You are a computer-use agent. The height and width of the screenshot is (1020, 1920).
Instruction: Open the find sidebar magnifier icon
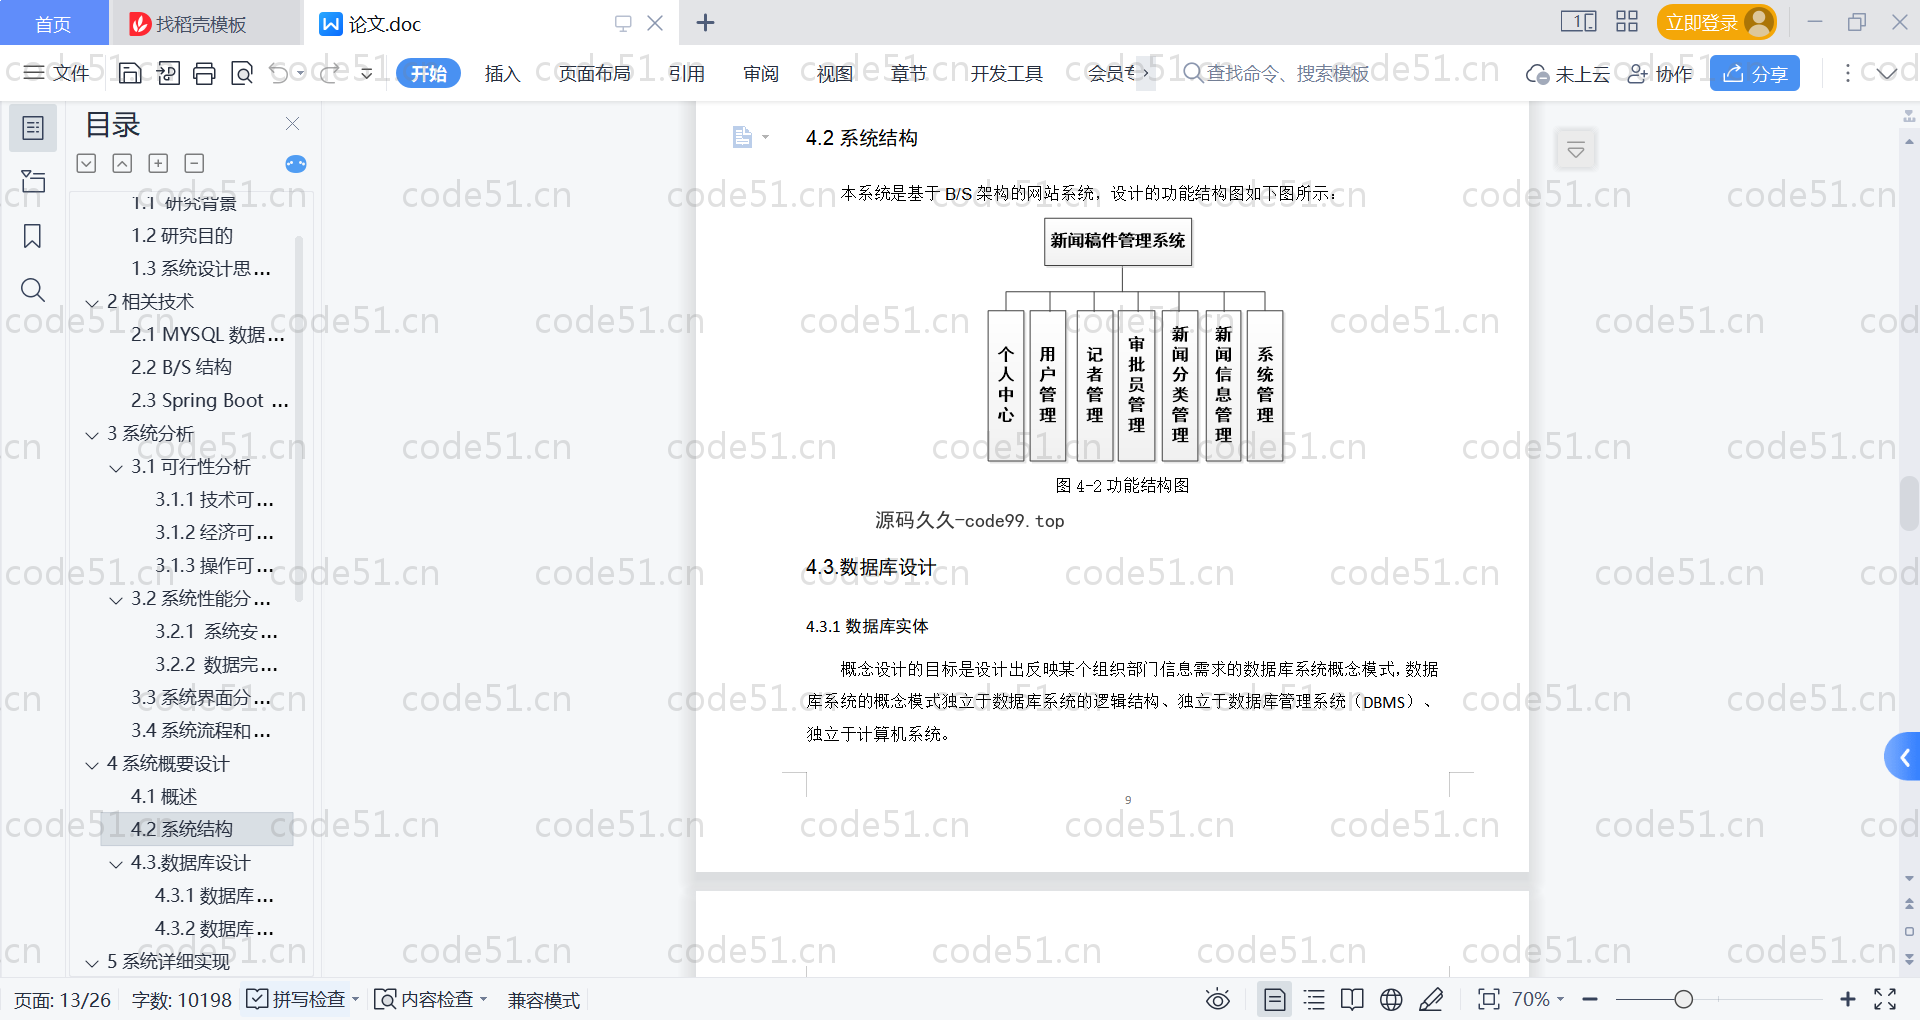tap(33, 290)
